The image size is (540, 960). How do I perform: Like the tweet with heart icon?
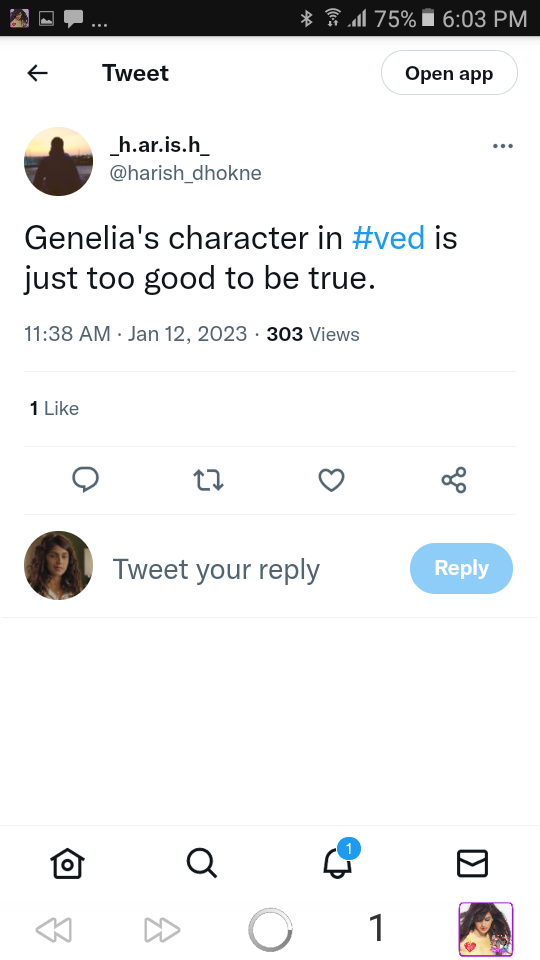point(331,480)
